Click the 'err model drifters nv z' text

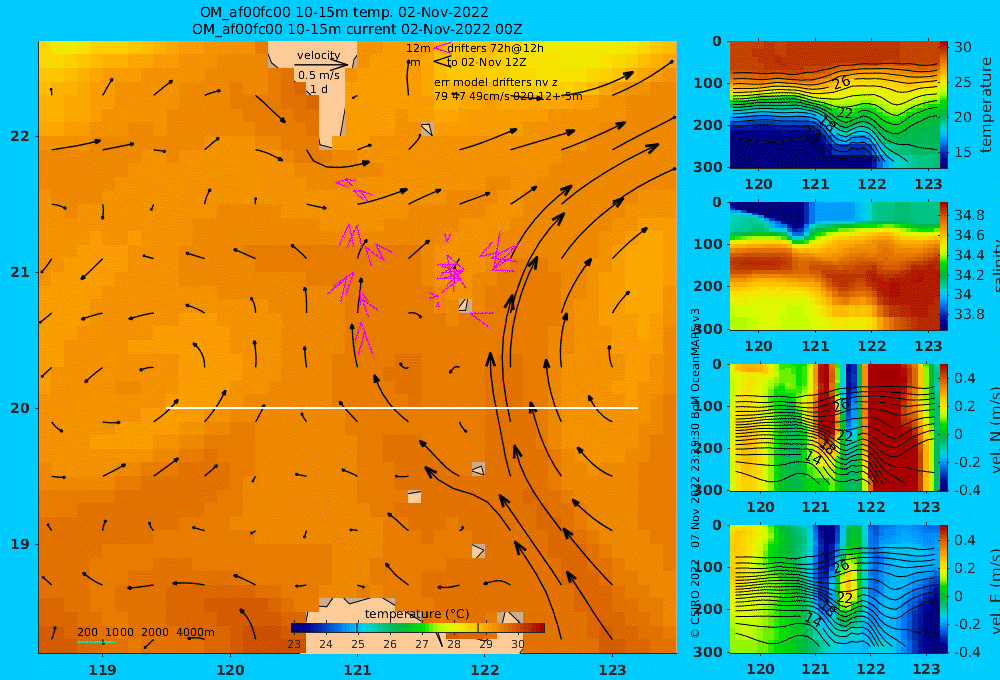pos(496,82)
